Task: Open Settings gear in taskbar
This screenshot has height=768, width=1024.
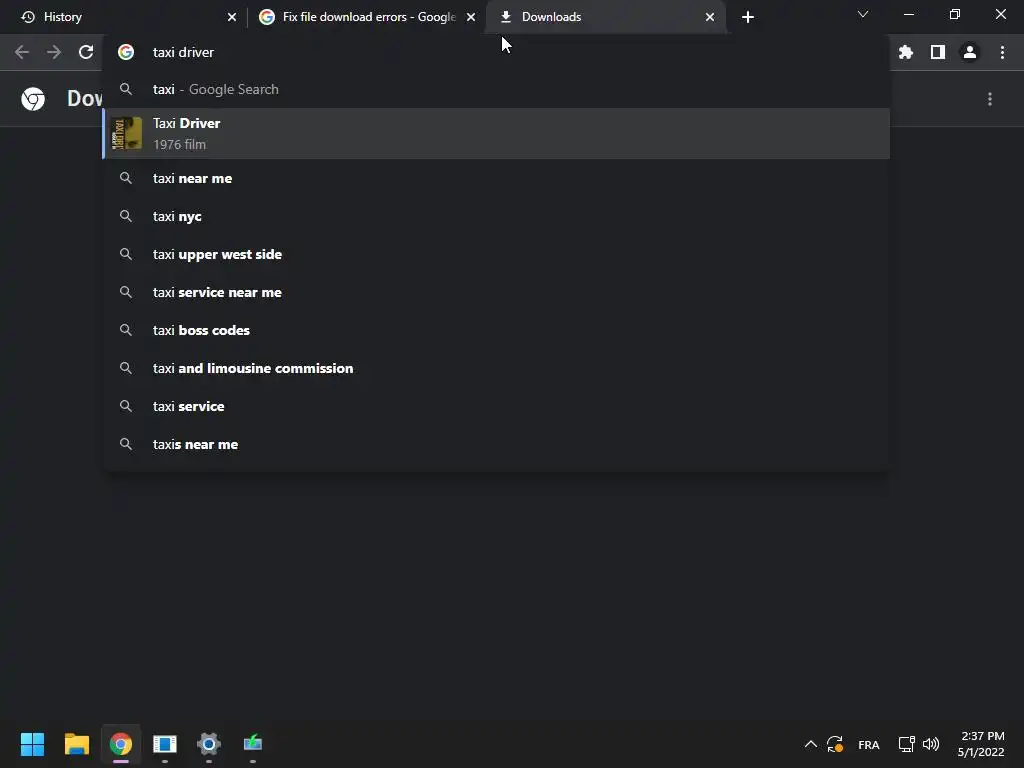Action: 209,744
